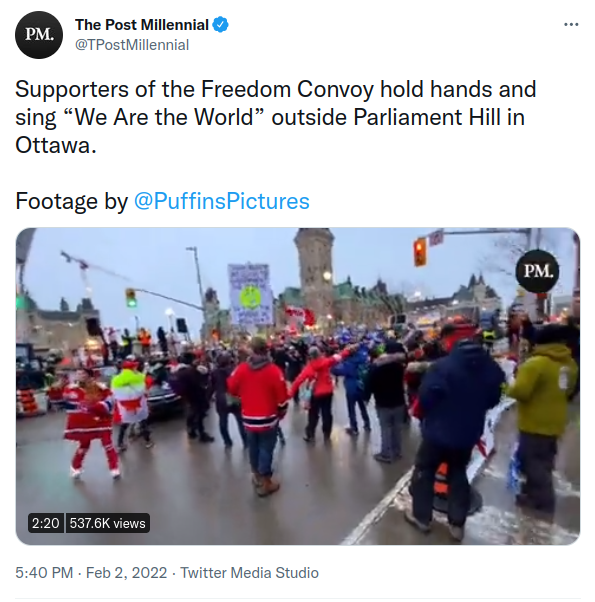Screen dimensions: 595x602
Task: Open the three-dot more options menu
Action: [x=571, y=25]
